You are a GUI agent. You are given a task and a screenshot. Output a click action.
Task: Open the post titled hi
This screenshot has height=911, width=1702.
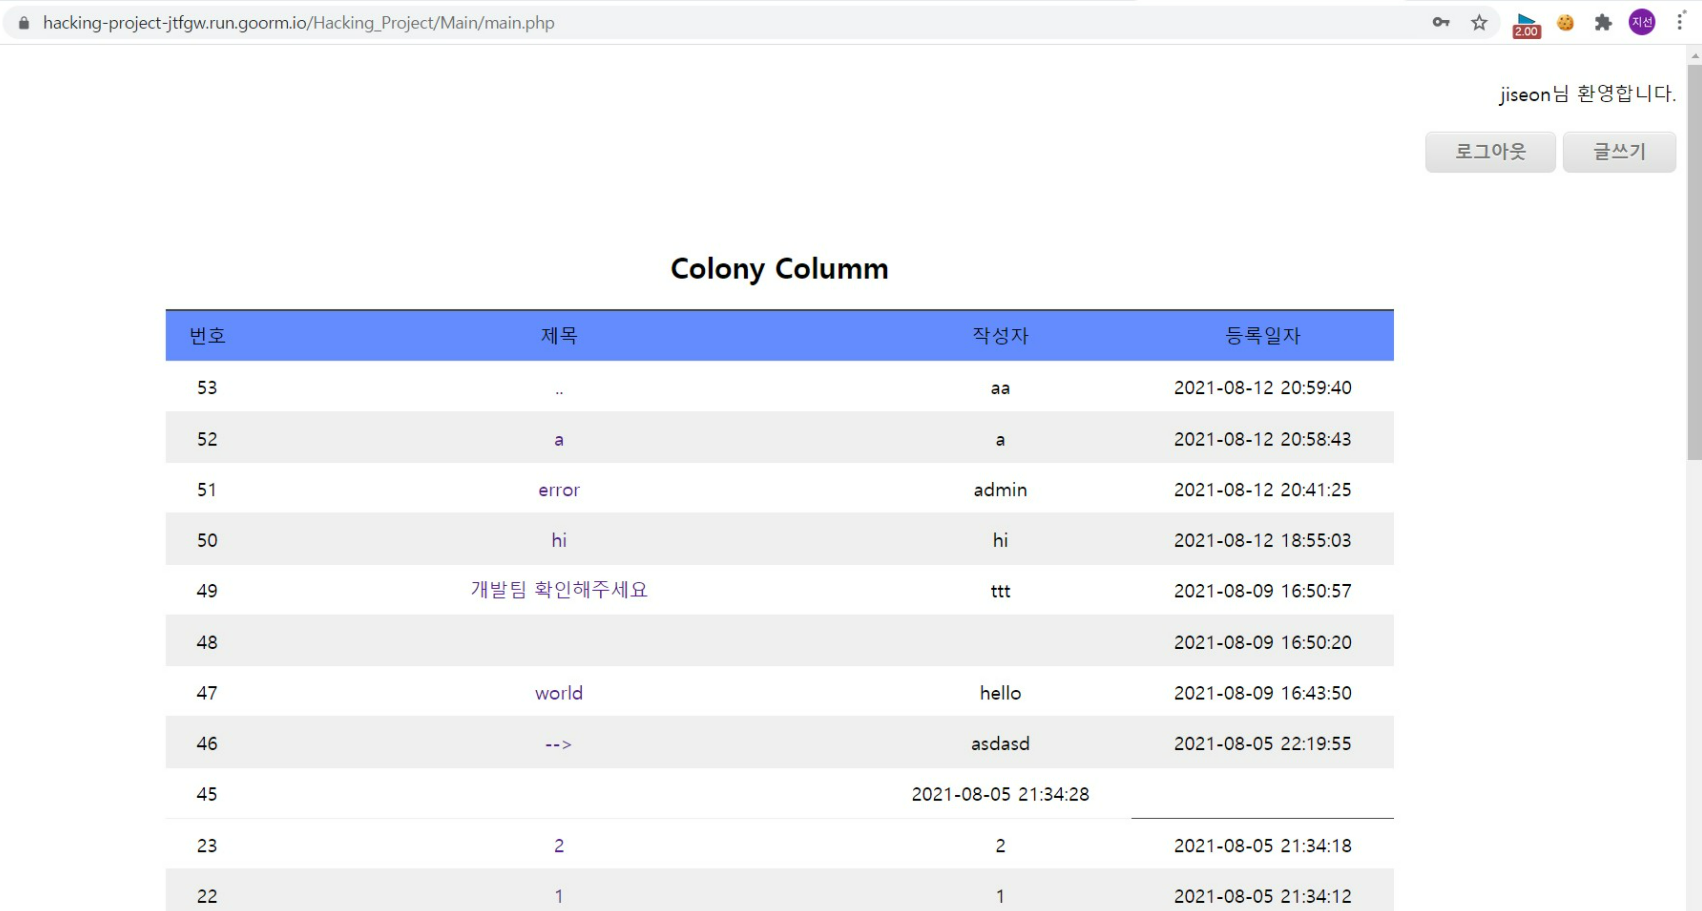point(559,540)
